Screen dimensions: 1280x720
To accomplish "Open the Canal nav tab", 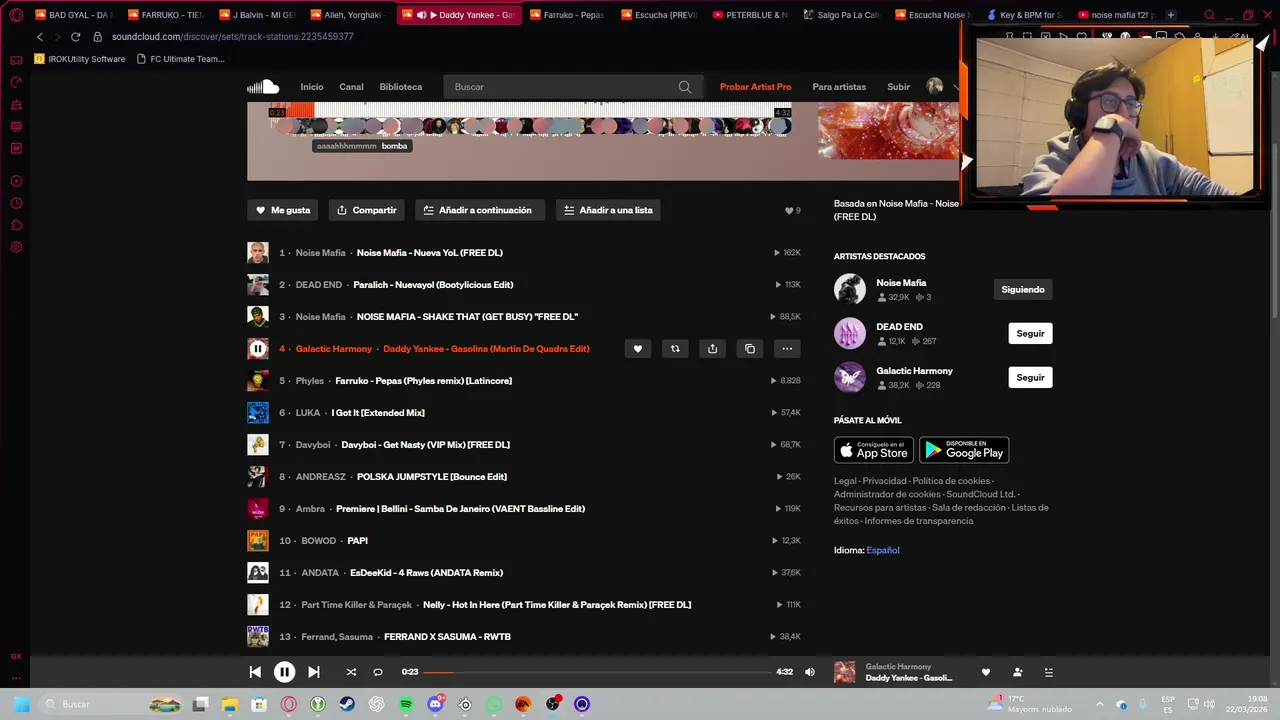I will point(351,87).
